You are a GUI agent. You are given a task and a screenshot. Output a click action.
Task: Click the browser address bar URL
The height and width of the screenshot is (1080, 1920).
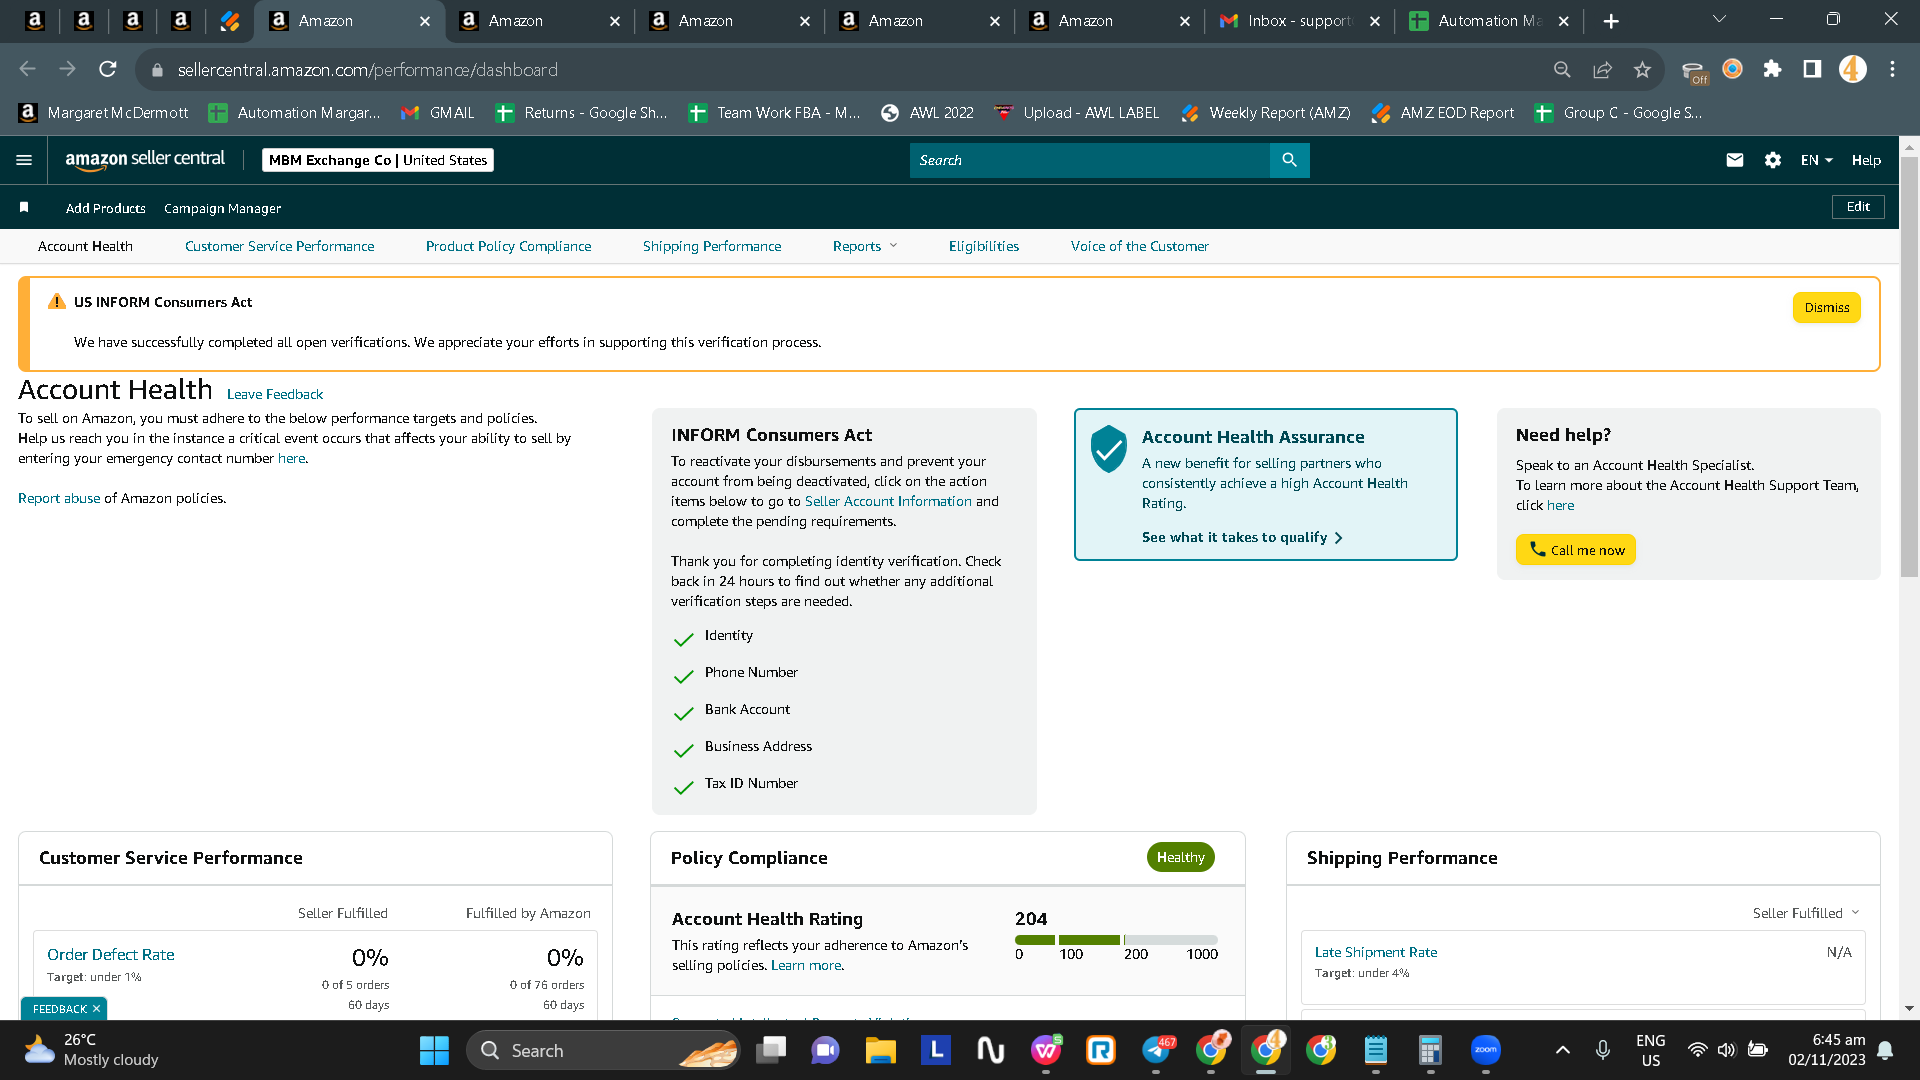(x=368, y=69)
